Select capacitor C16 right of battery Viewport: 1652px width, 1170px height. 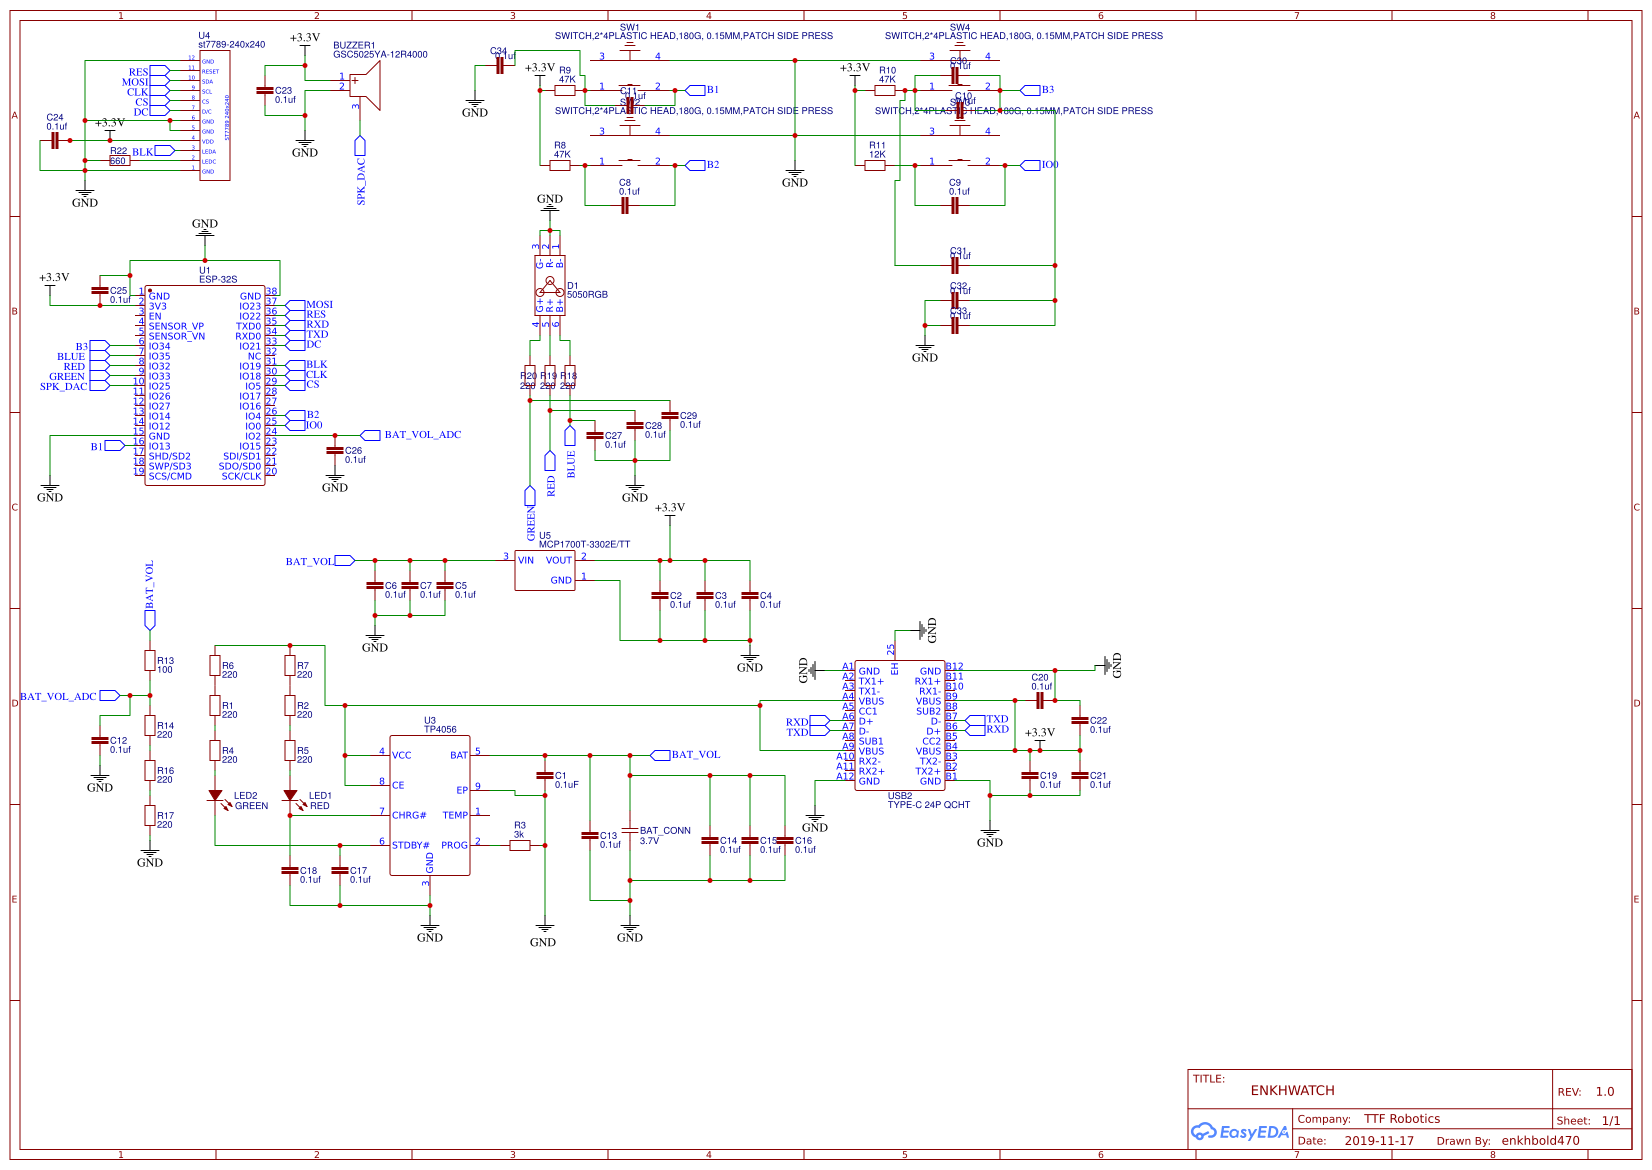785,841
